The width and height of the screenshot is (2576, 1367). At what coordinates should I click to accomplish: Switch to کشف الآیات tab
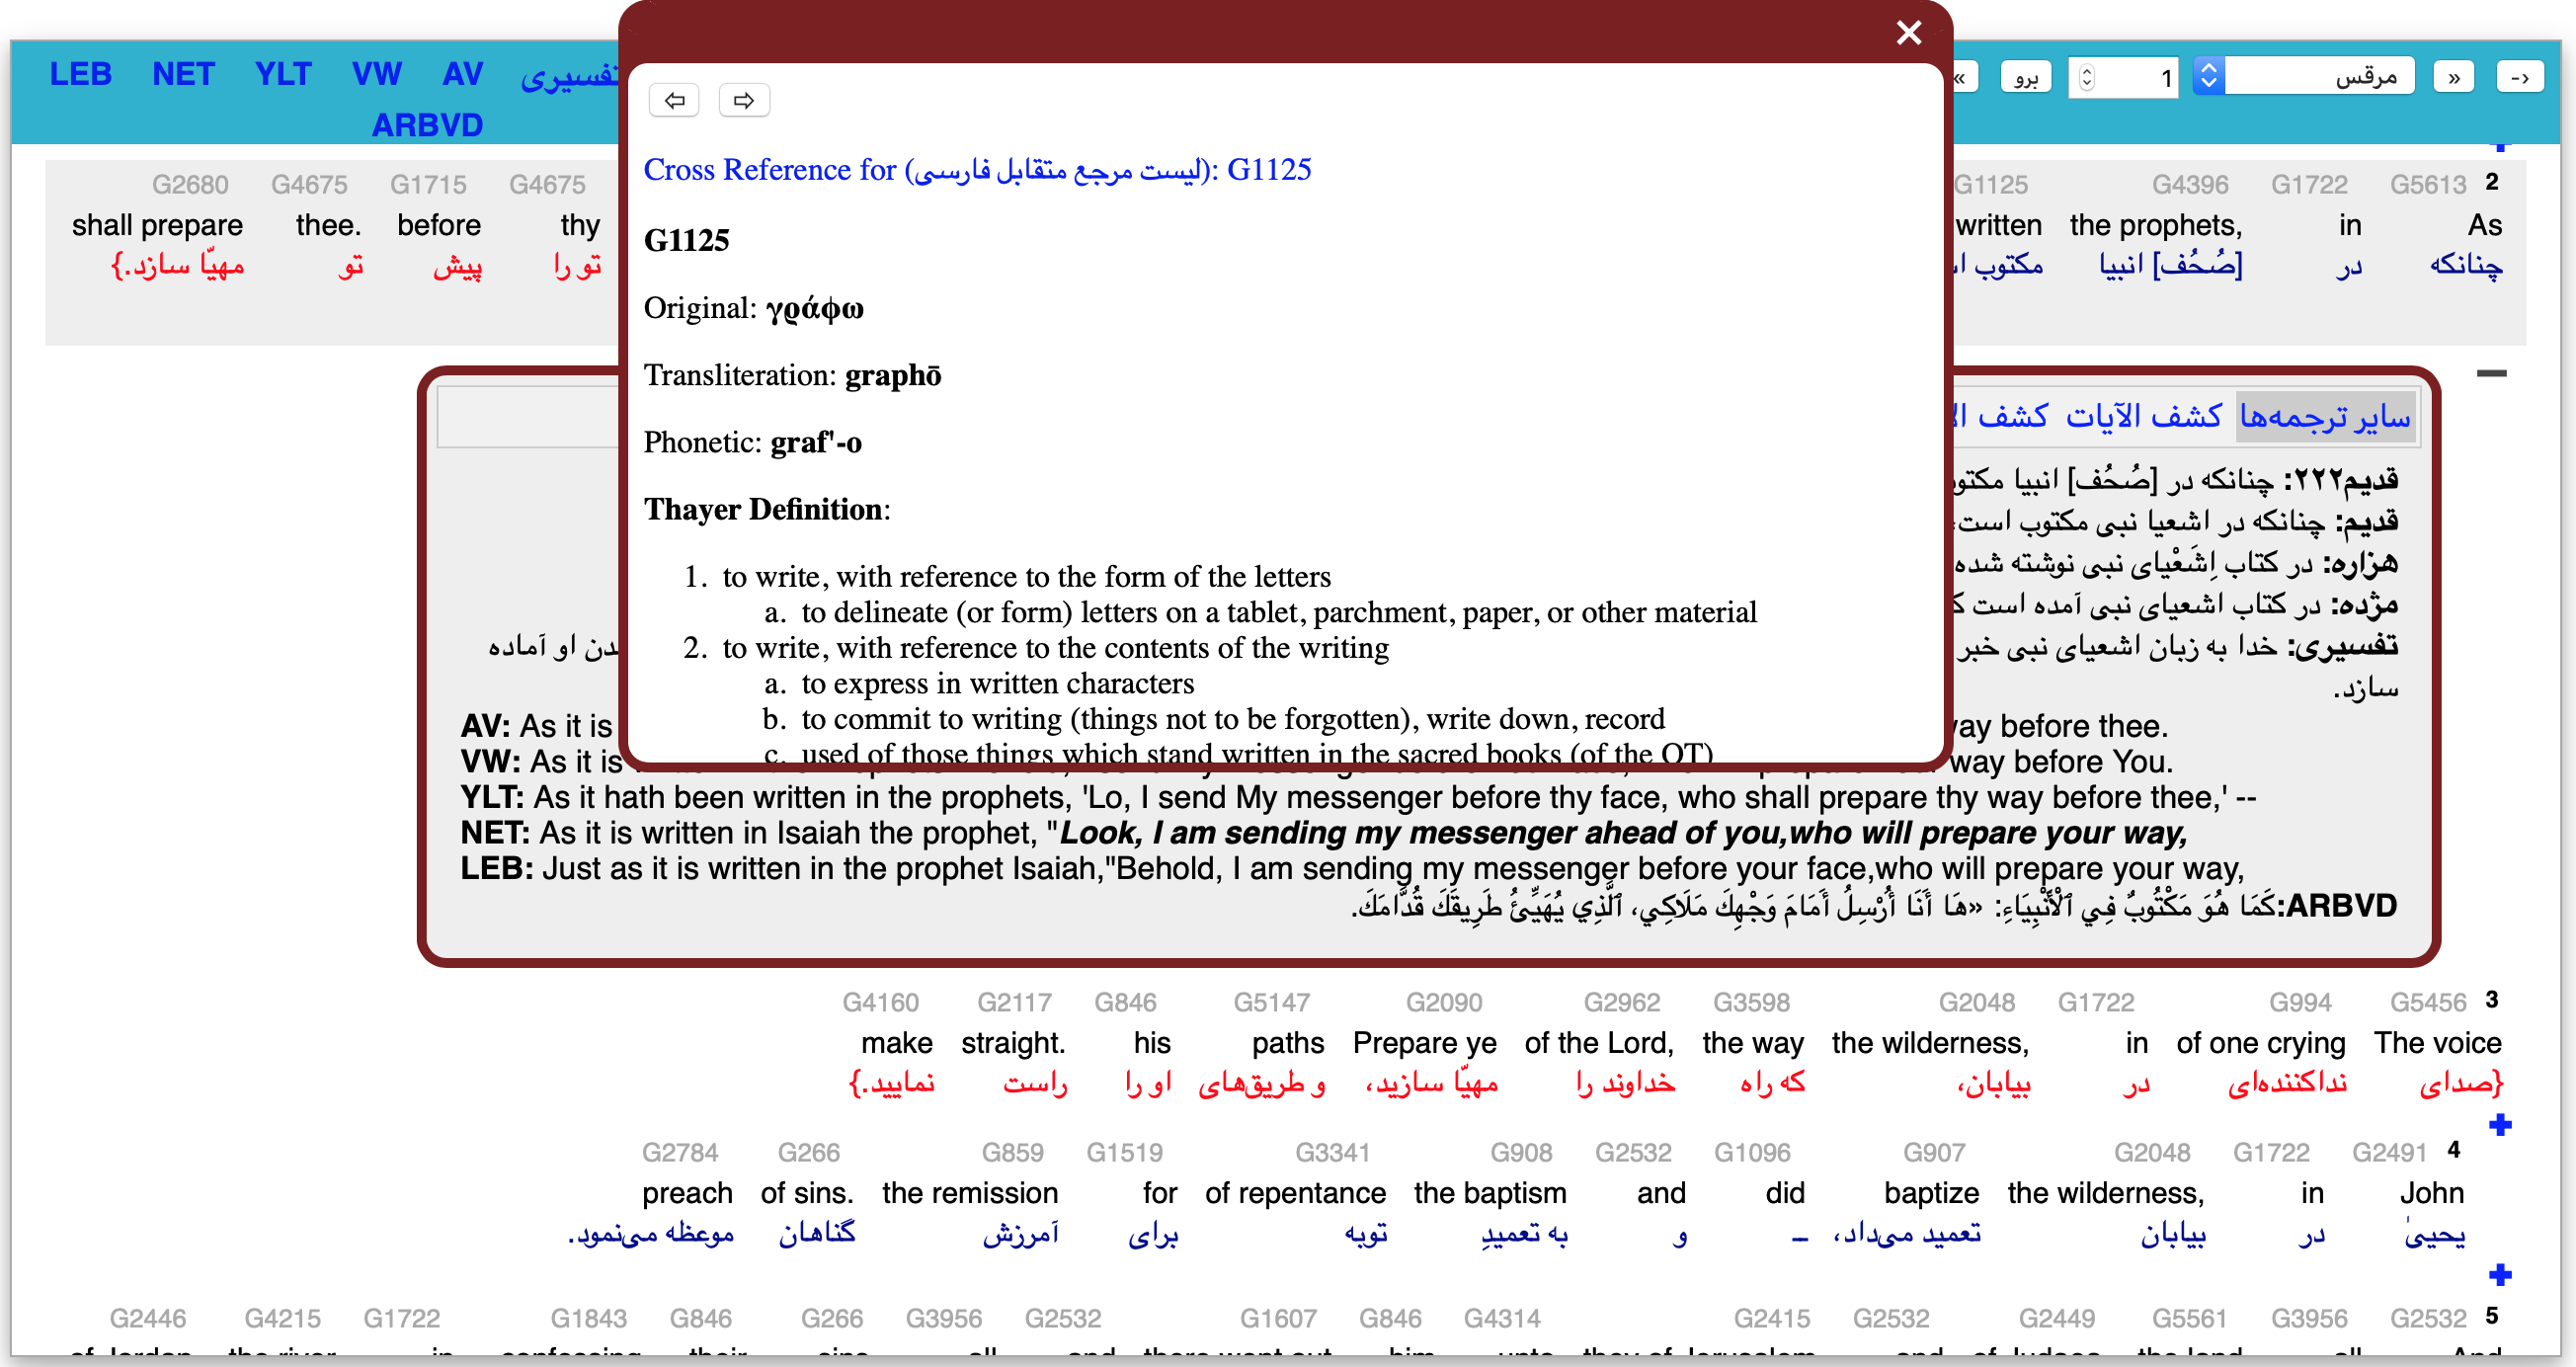tap(2143, 415)
